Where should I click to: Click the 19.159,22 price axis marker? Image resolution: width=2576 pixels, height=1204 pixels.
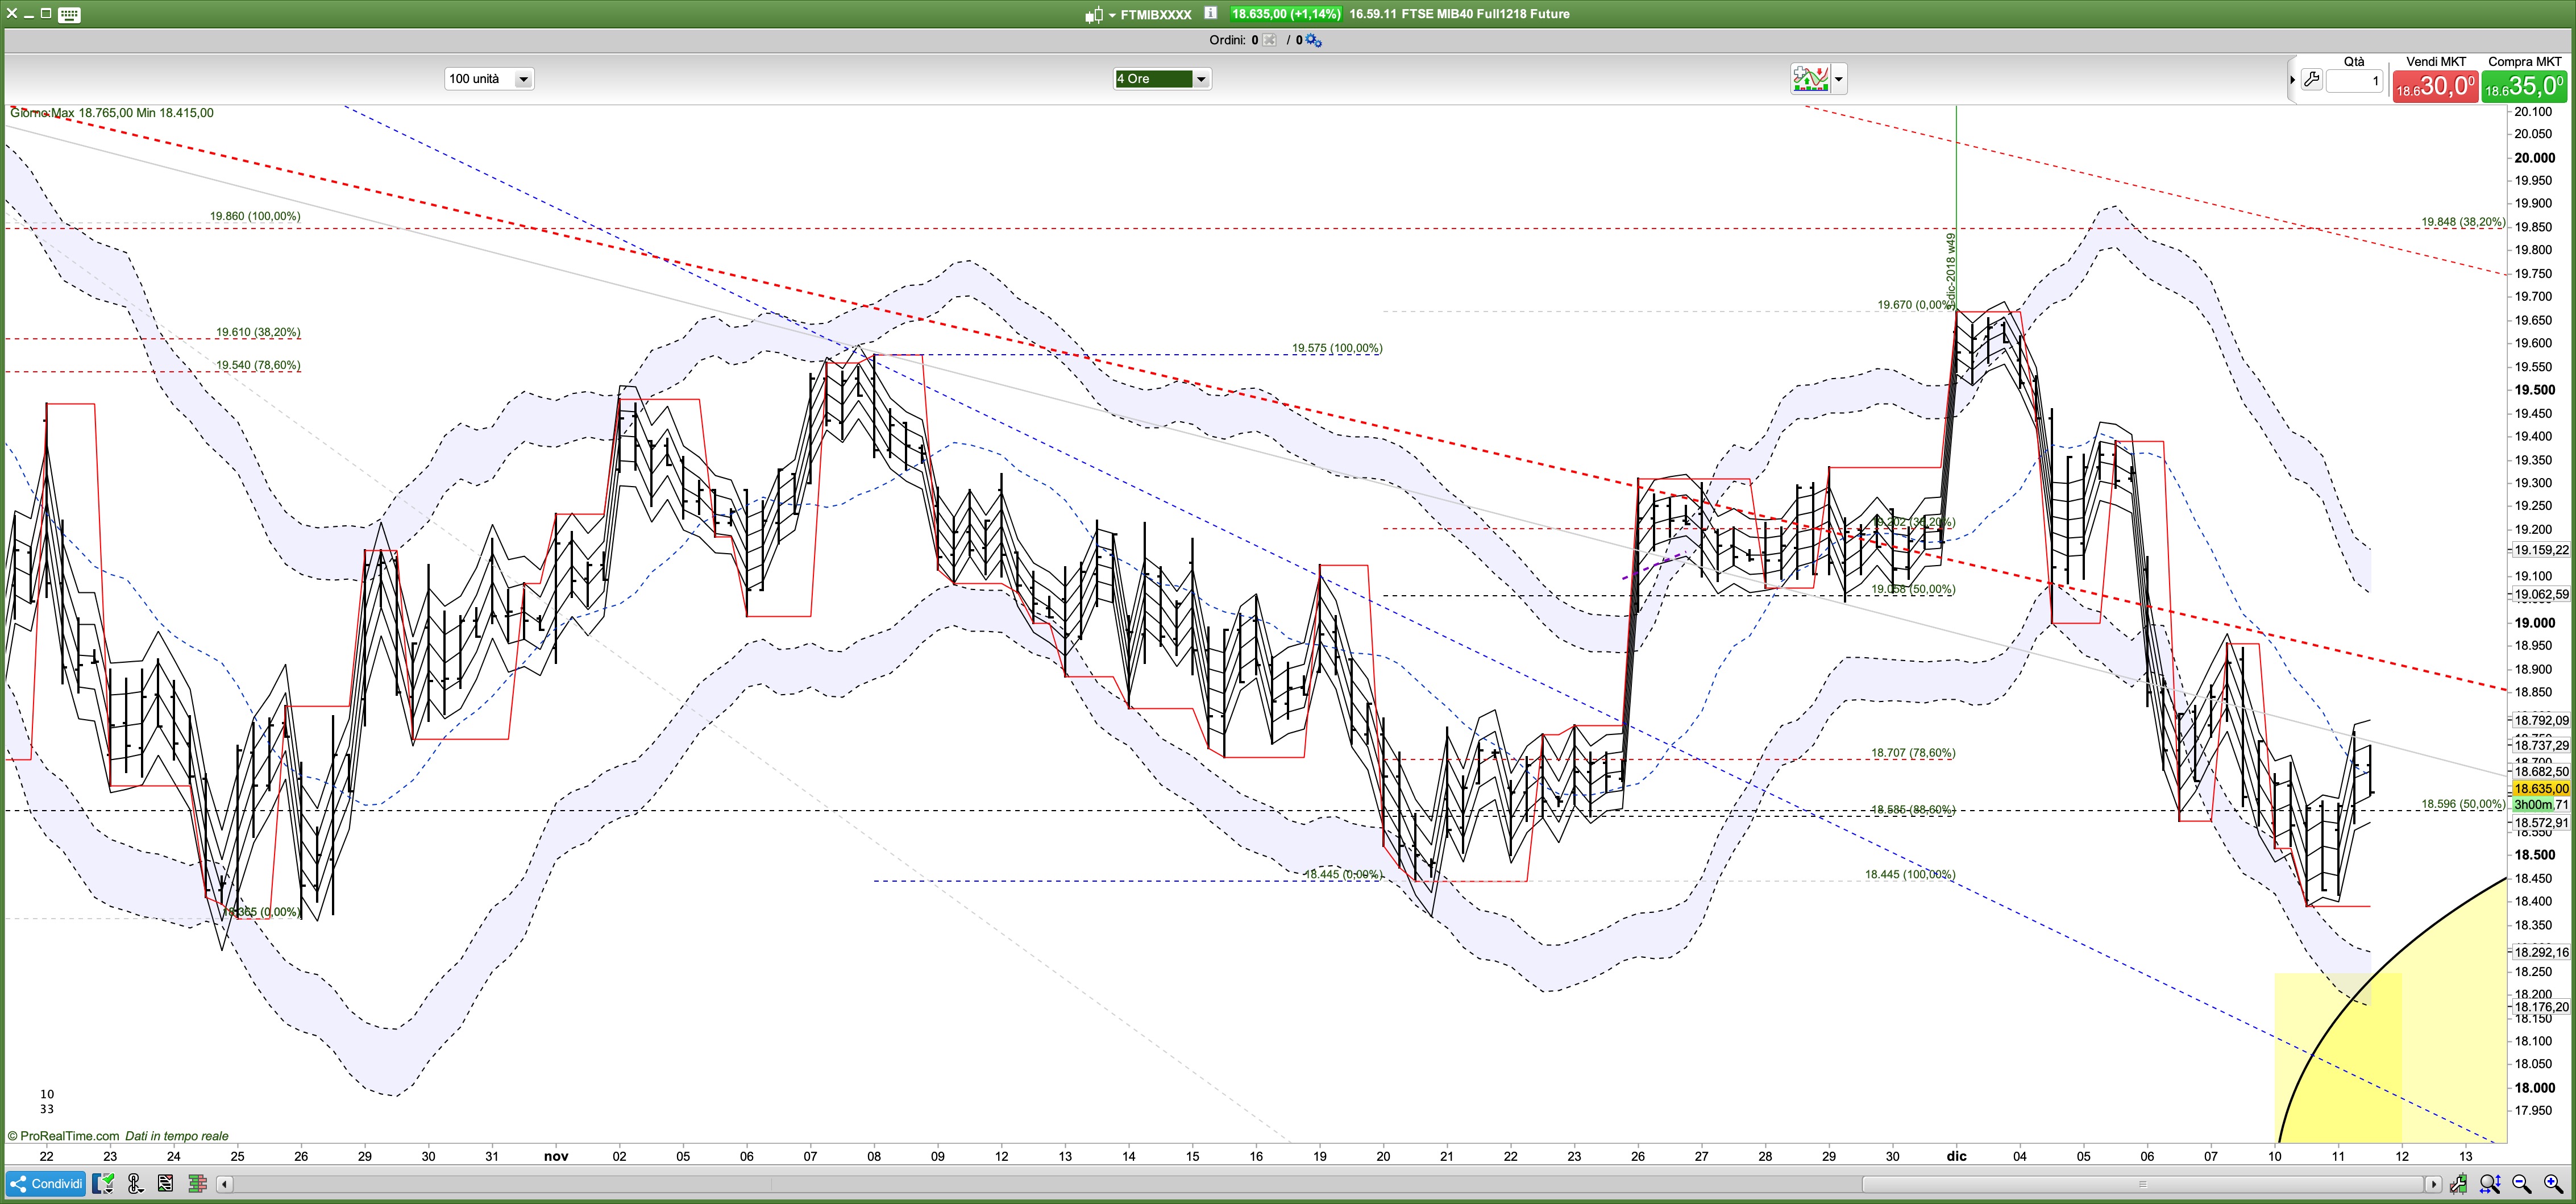pos(2541,550)
